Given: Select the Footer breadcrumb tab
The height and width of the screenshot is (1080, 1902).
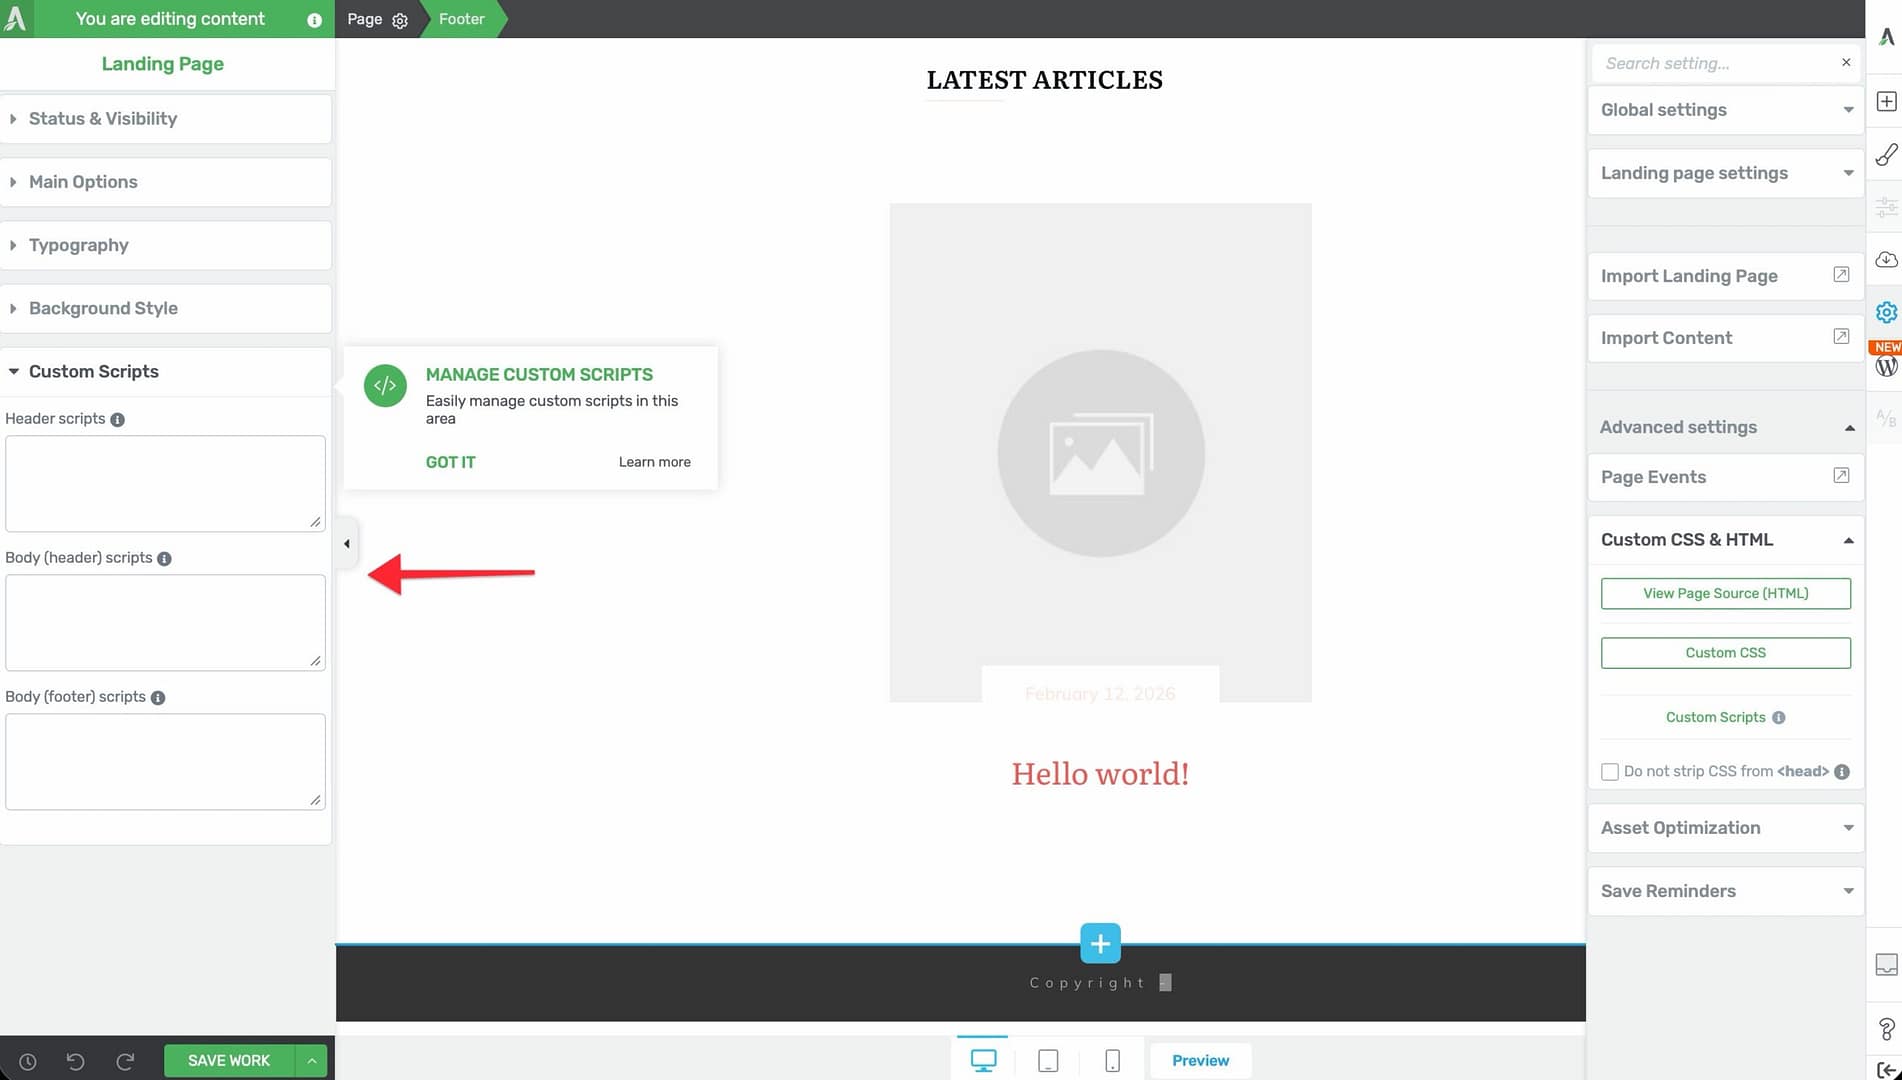Looking at the screenshot, I should pyautogui.click(x=461, y=19).
